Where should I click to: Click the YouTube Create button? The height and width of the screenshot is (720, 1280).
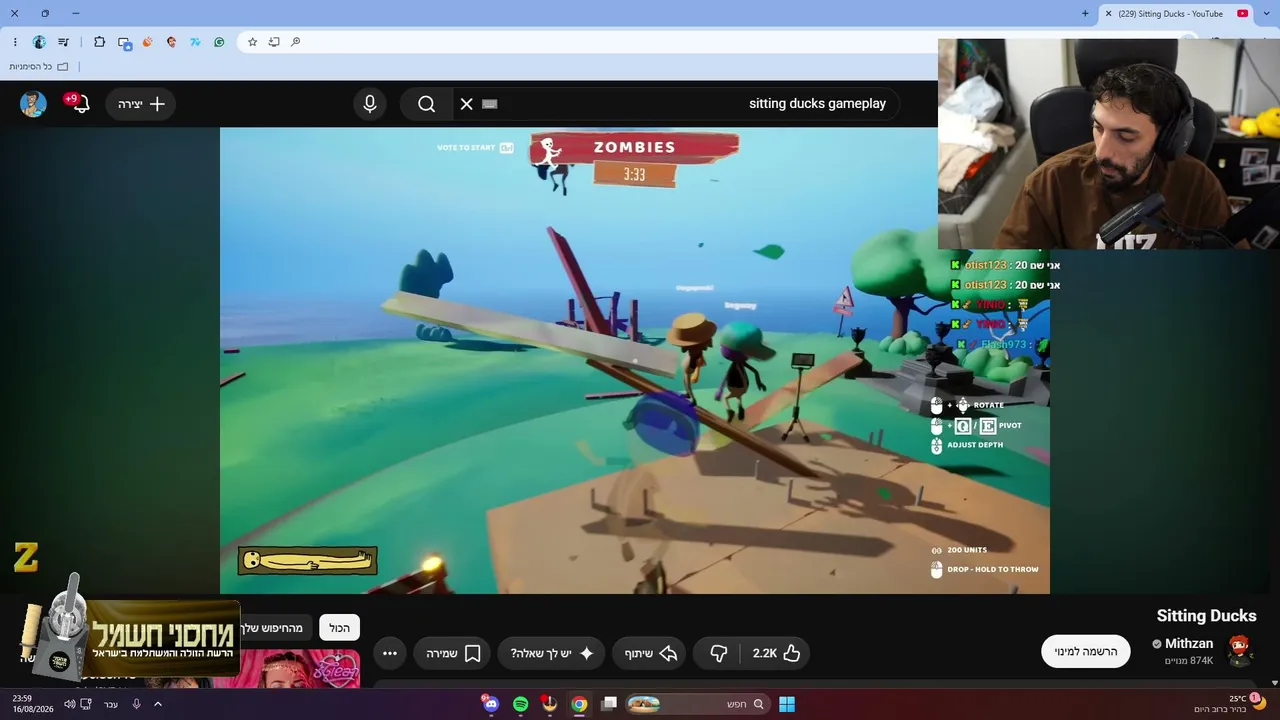(x=141, y=104)
